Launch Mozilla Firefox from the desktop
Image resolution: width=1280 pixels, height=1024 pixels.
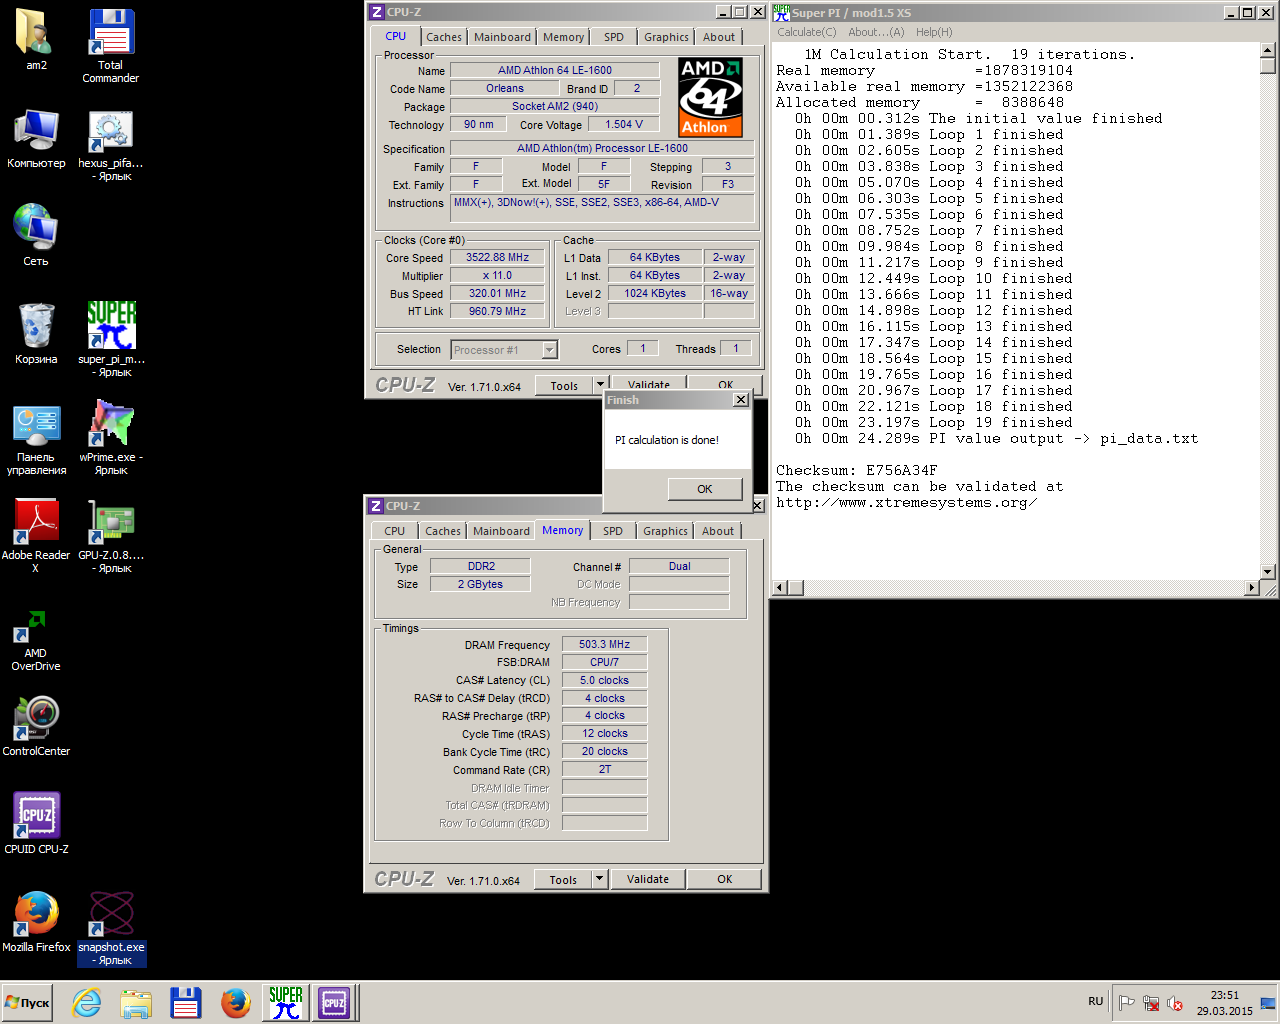36,922
